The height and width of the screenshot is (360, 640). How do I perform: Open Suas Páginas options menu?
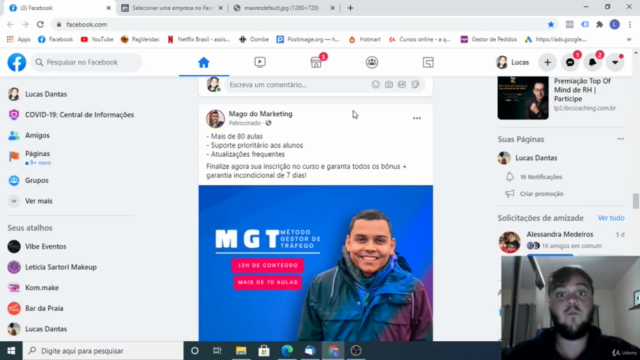(x=620, y=139)
